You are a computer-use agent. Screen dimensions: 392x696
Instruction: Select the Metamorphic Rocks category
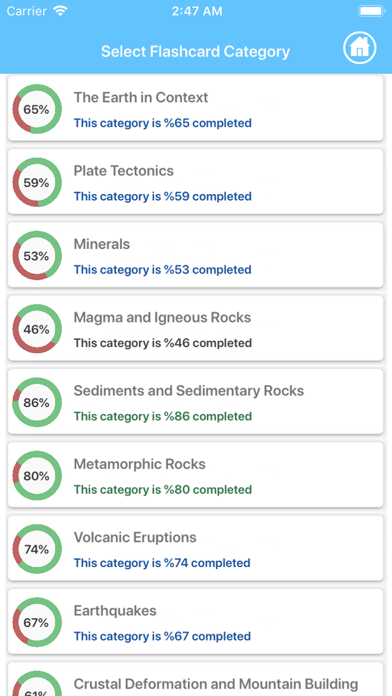point(195,475)
